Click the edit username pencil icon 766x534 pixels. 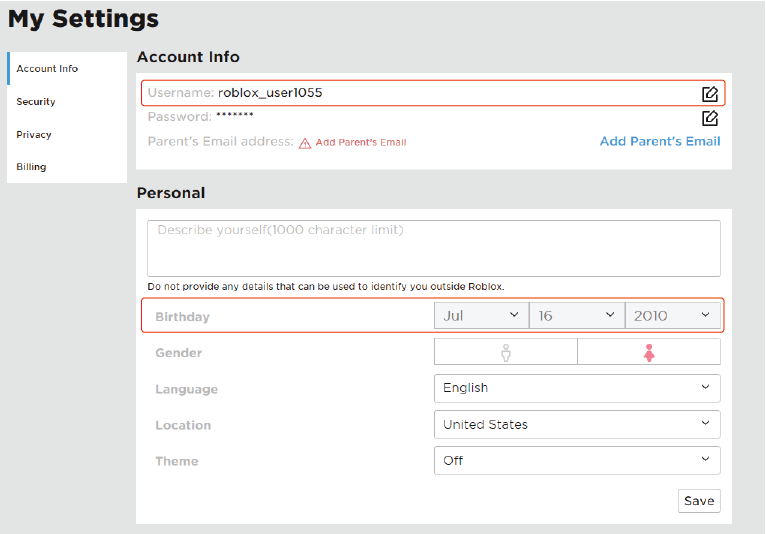click(x=710, y=94)
